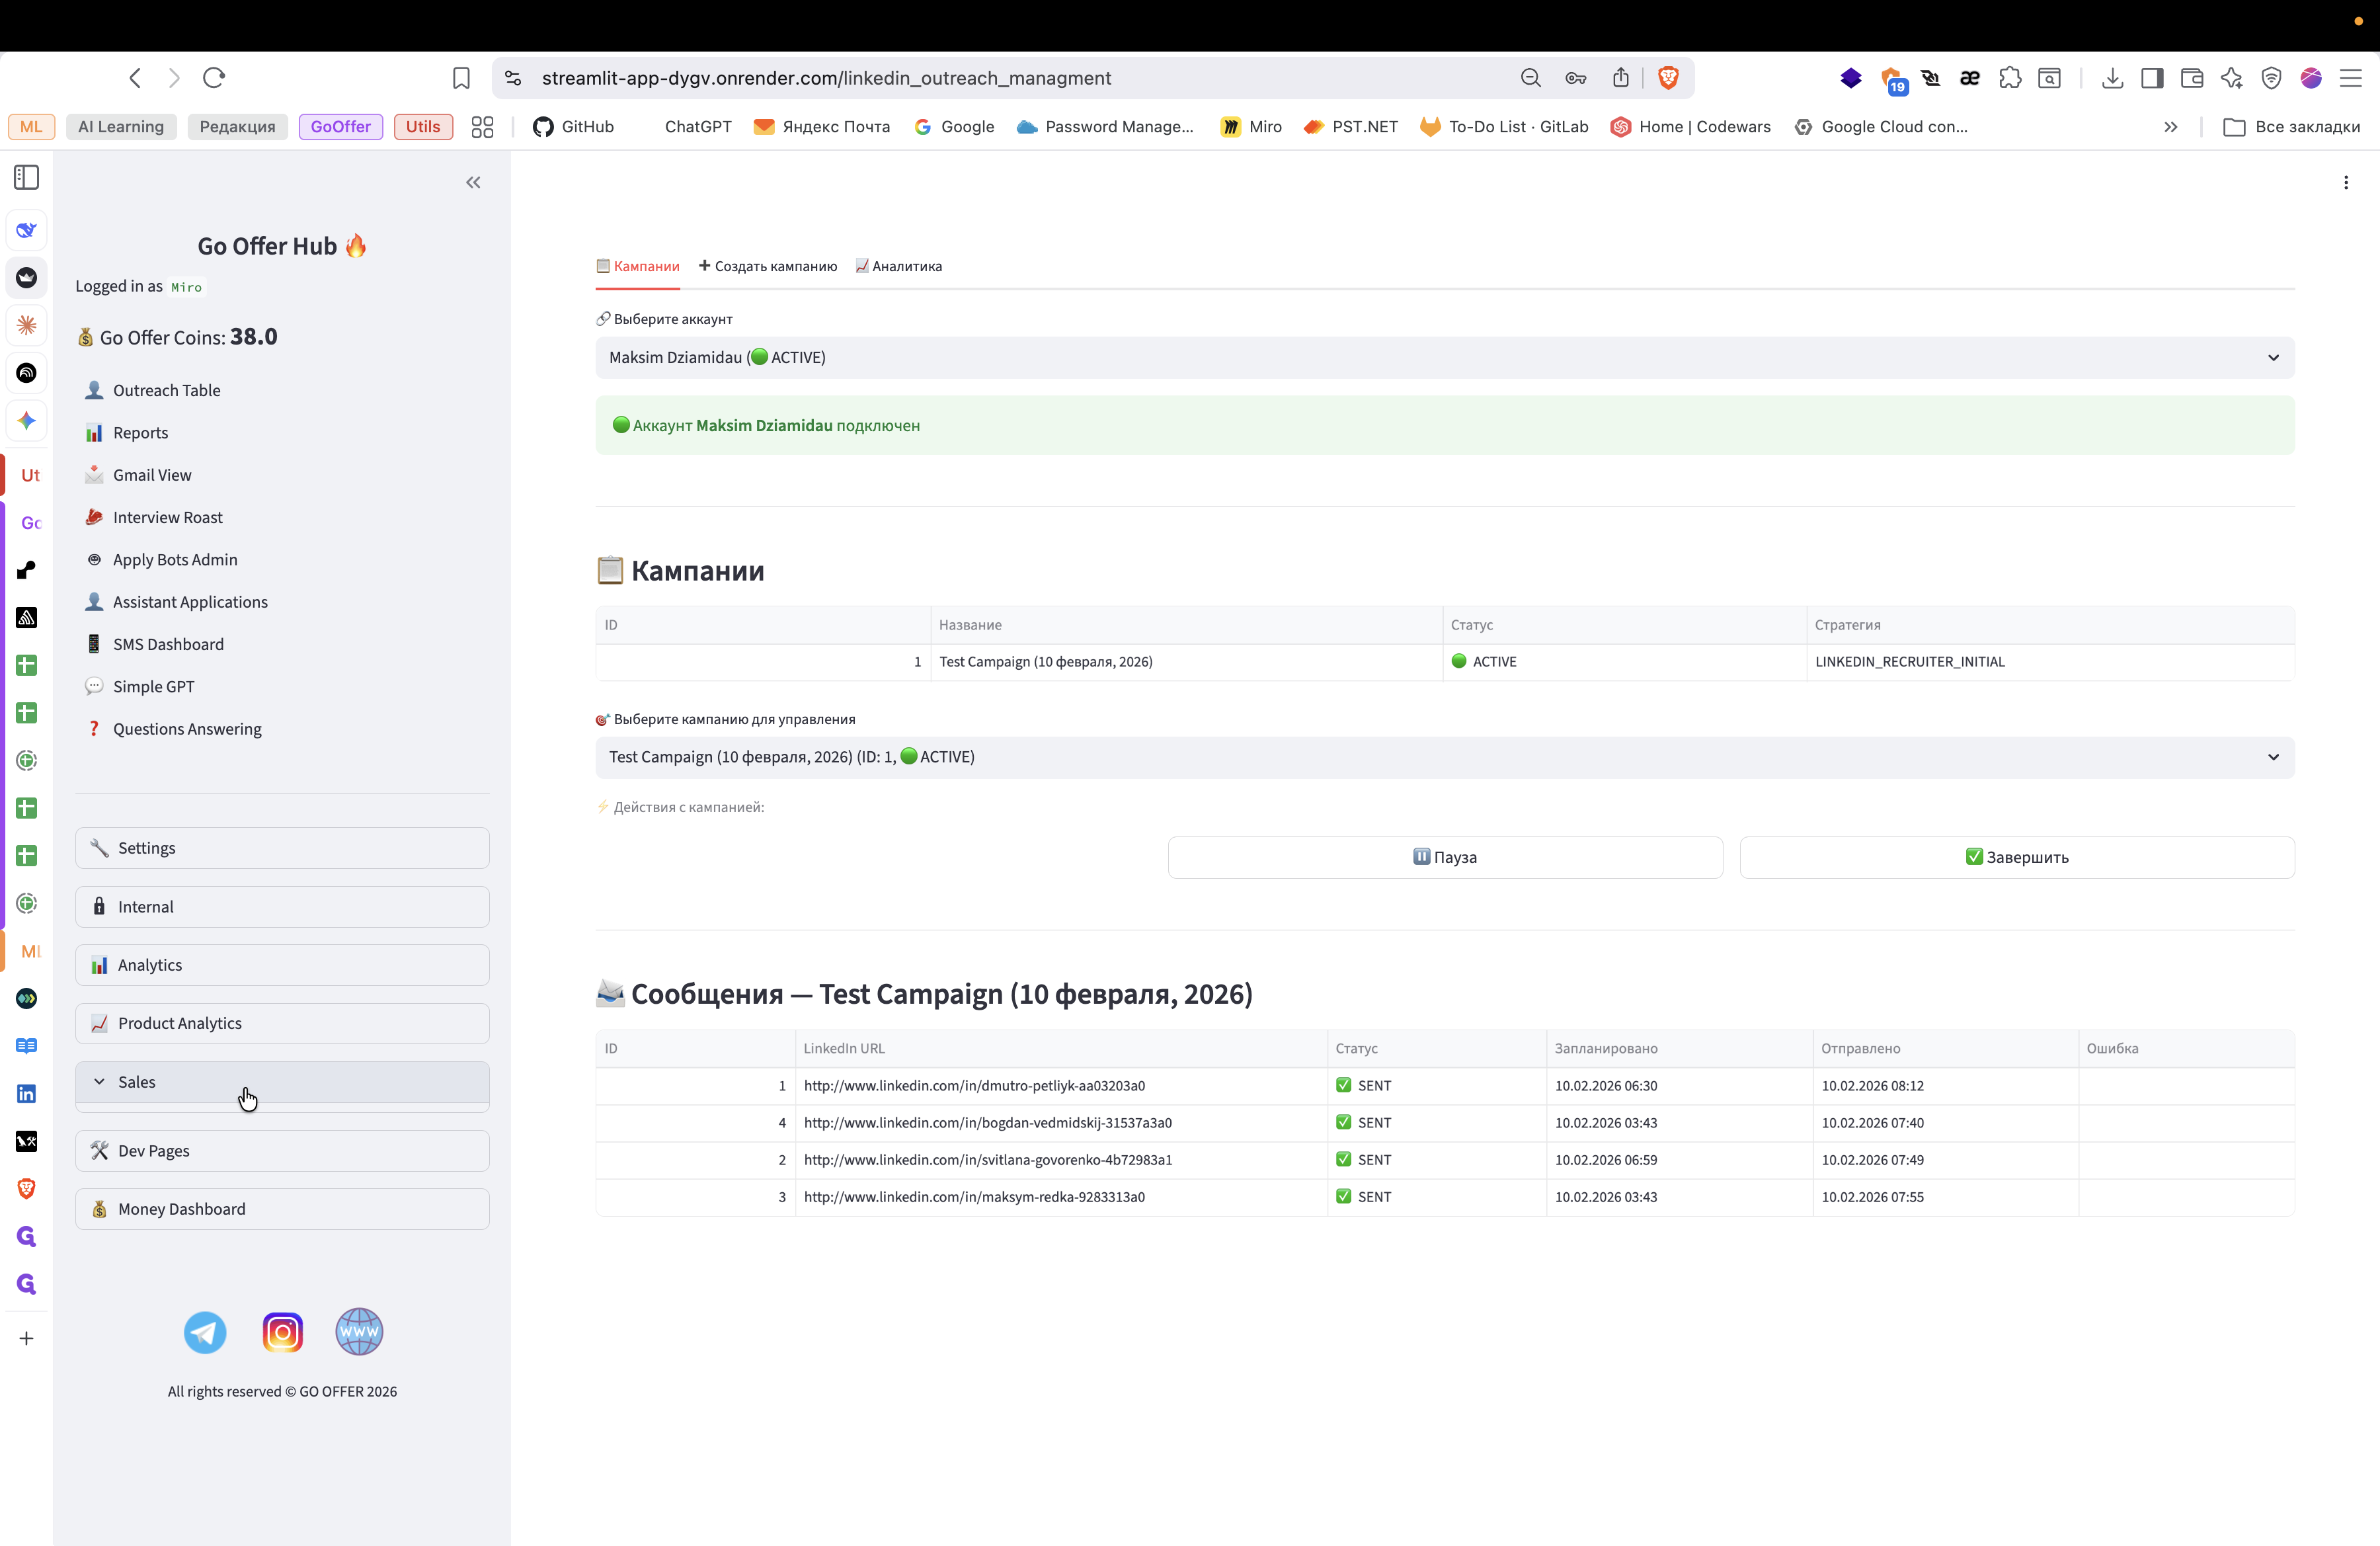Open the Outreach Table page link
Image resolution: width=2380 pixels, height=1546 pixels.
tap(166, 390)
